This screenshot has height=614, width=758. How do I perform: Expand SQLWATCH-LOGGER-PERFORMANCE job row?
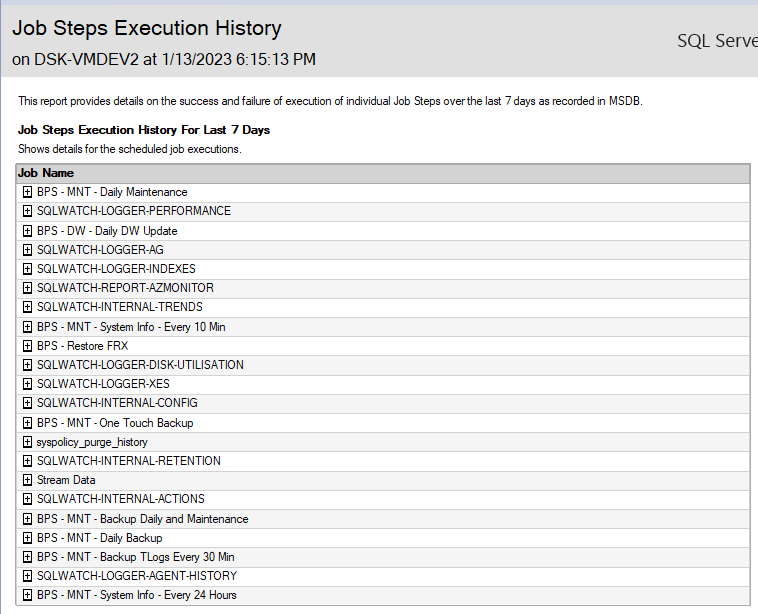pyautogui.click(x=28, y=211)
